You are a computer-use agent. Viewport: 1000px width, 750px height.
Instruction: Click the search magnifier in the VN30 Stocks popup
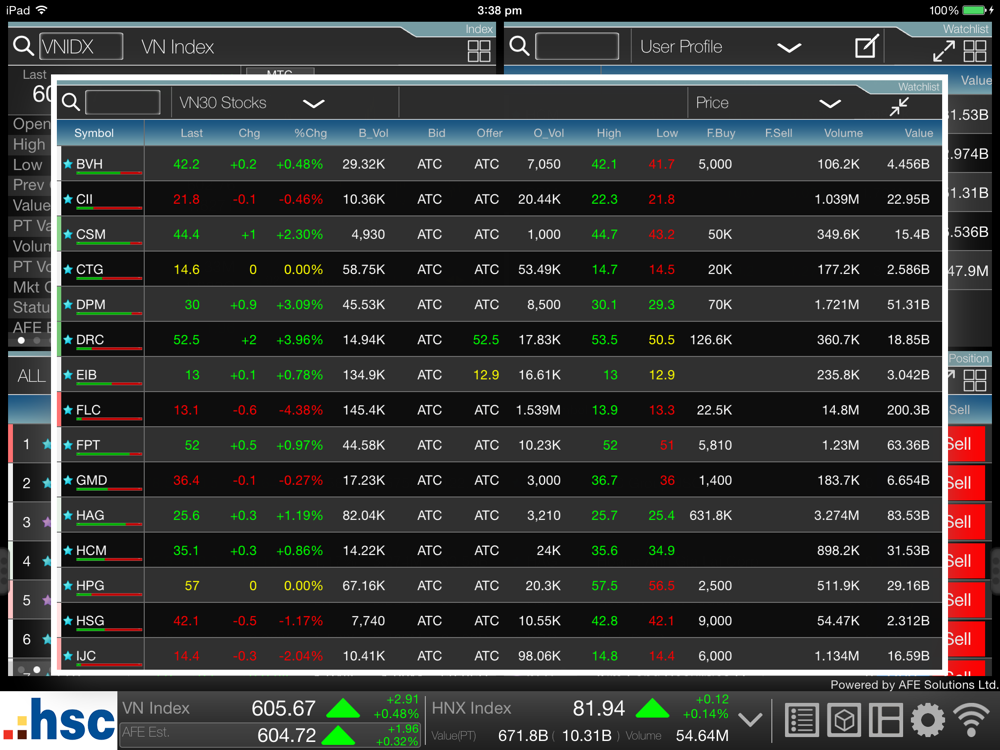(x=71, y=102)
